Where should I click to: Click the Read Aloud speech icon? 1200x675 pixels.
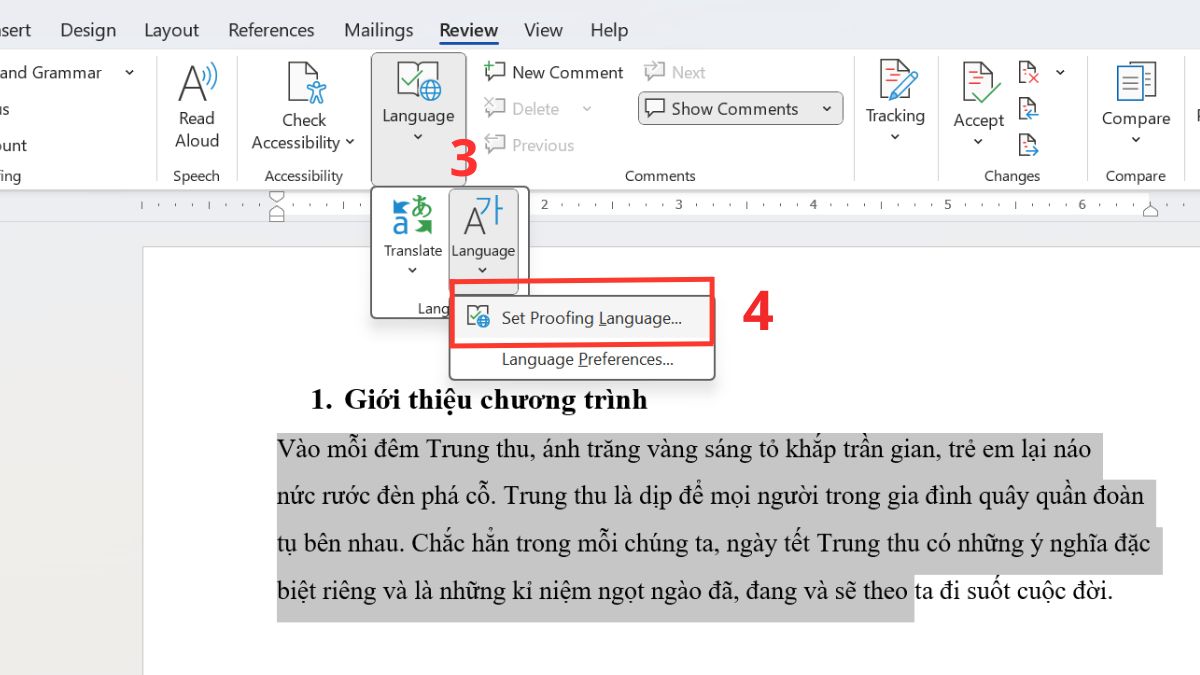click(197, 105)
